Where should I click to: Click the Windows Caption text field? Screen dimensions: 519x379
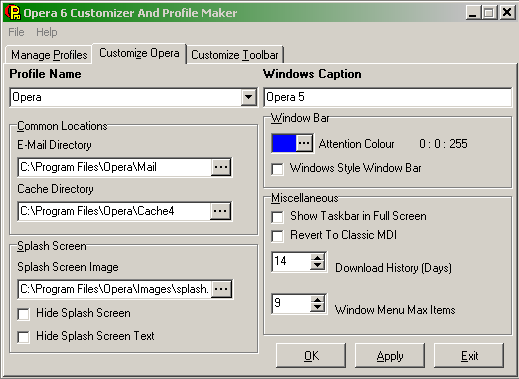coord(387,97)
